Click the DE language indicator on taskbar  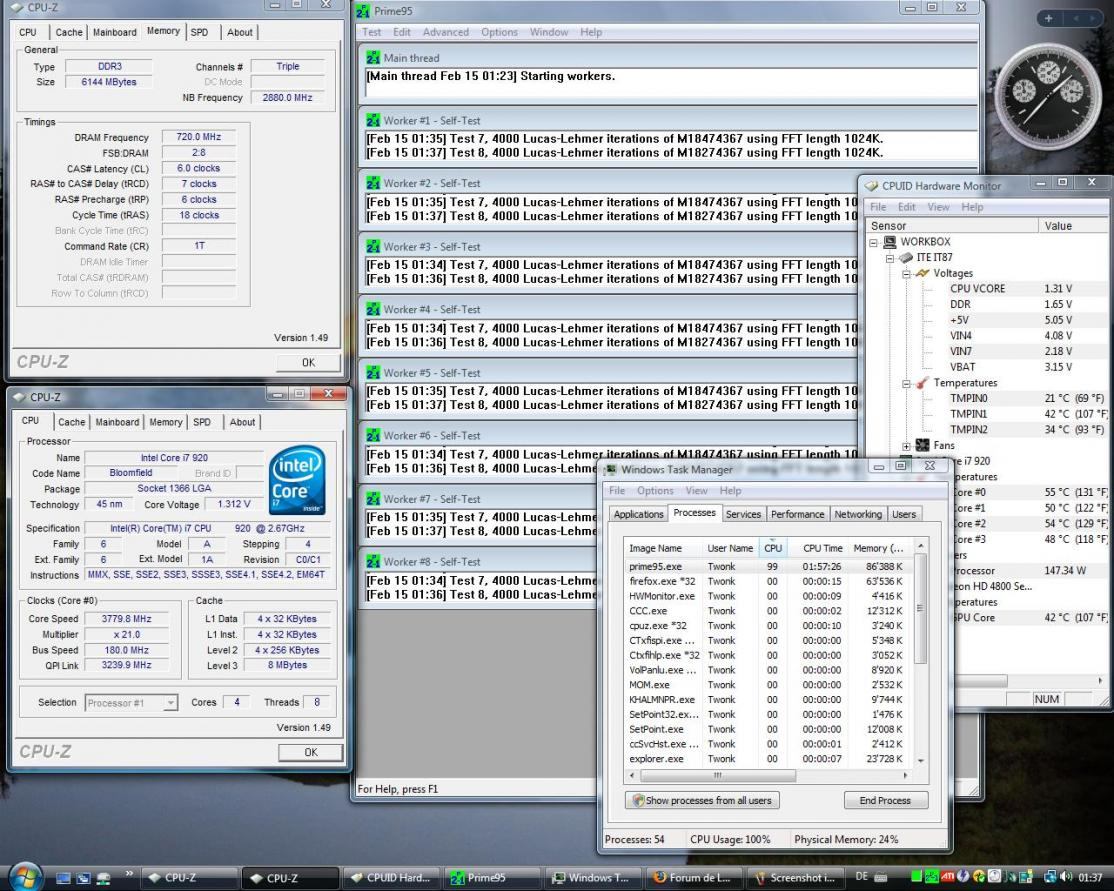[x=862, y=877]
